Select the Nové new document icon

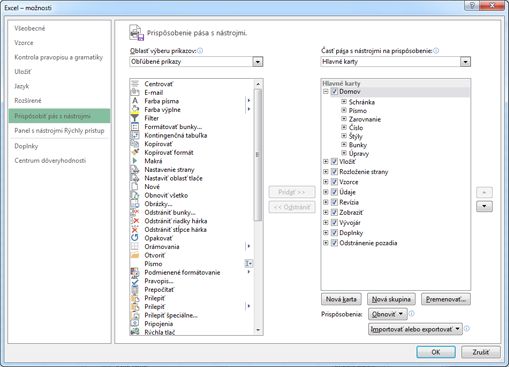pos(135,187)
